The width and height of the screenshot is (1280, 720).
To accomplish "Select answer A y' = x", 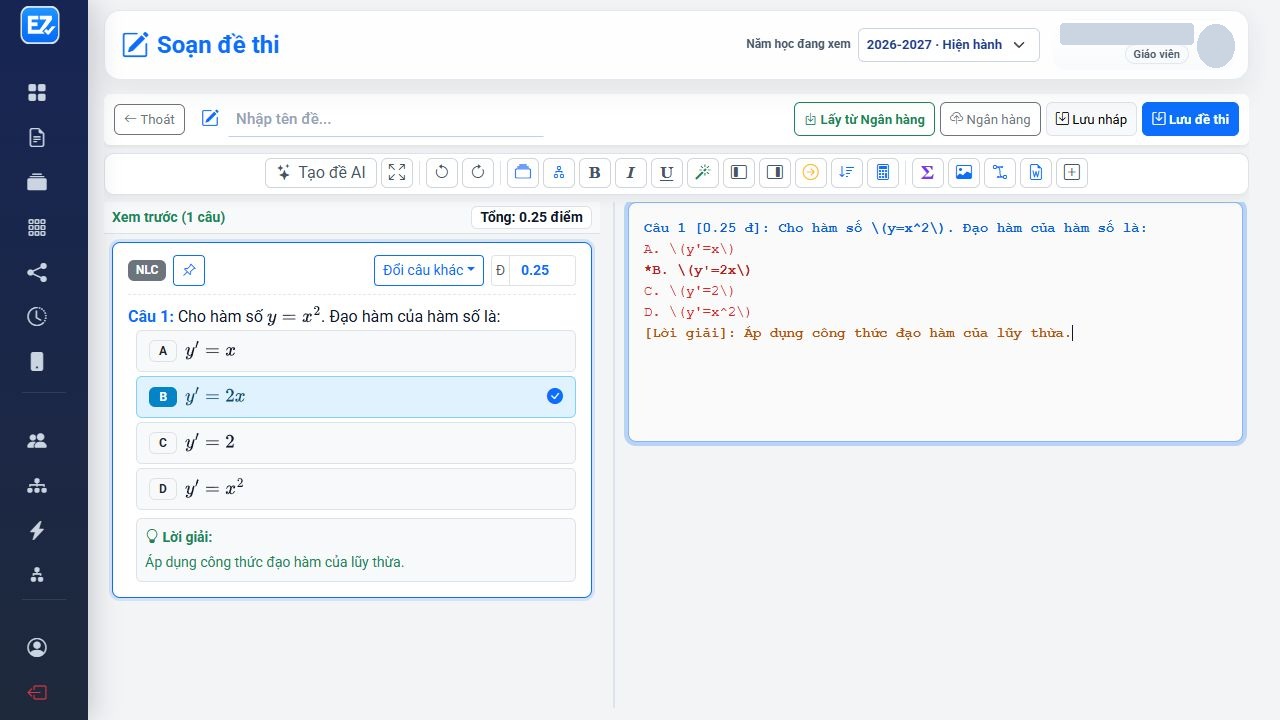I will (x=356, y=351).
